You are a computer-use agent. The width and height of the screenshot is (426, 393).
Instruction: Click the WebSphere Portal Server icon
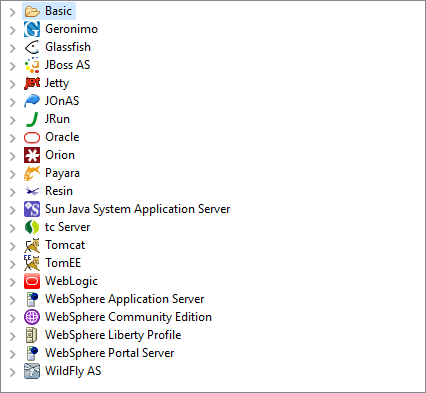[x=32, y=353]
